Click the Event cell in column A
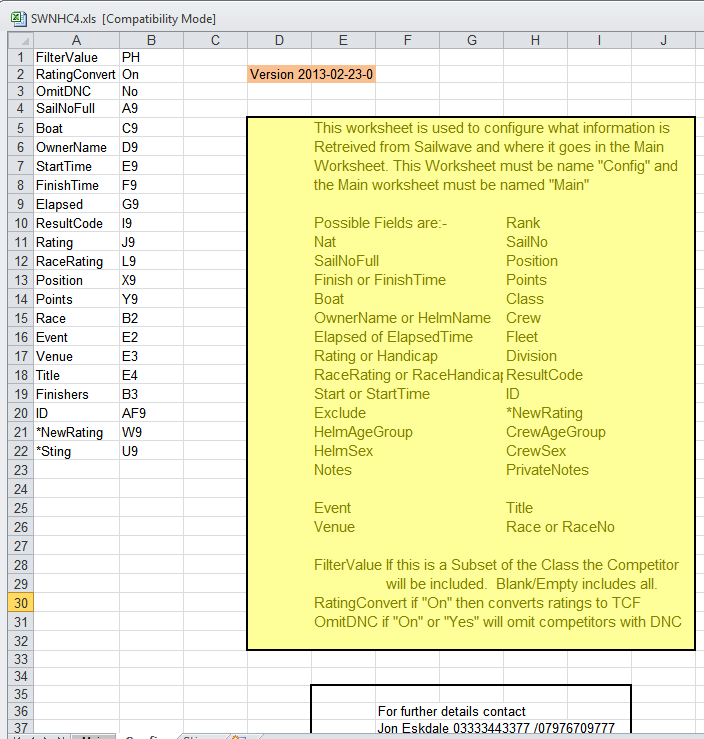The width and height of the screenshot is (704, 739). 76,337
